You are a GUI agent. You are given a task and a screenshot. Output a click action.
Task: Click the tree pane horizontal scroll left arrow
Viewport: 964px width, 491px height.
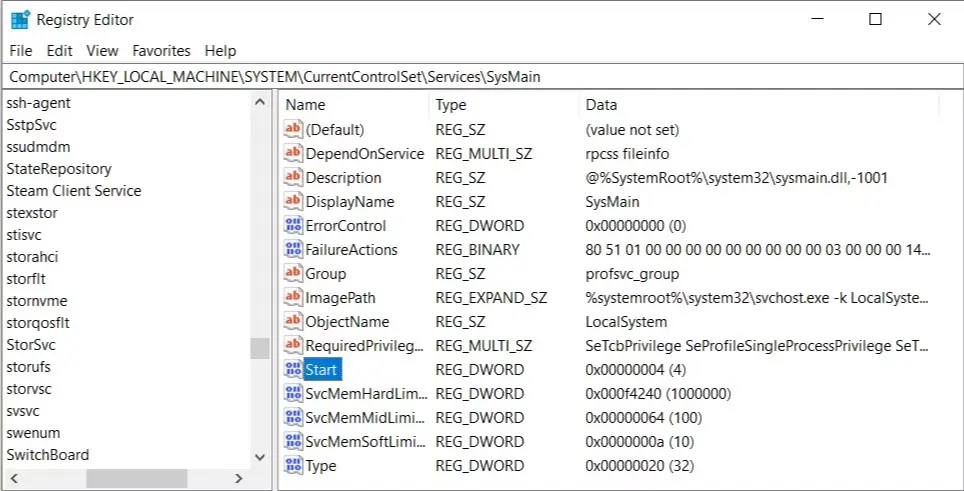pos(14,478)
